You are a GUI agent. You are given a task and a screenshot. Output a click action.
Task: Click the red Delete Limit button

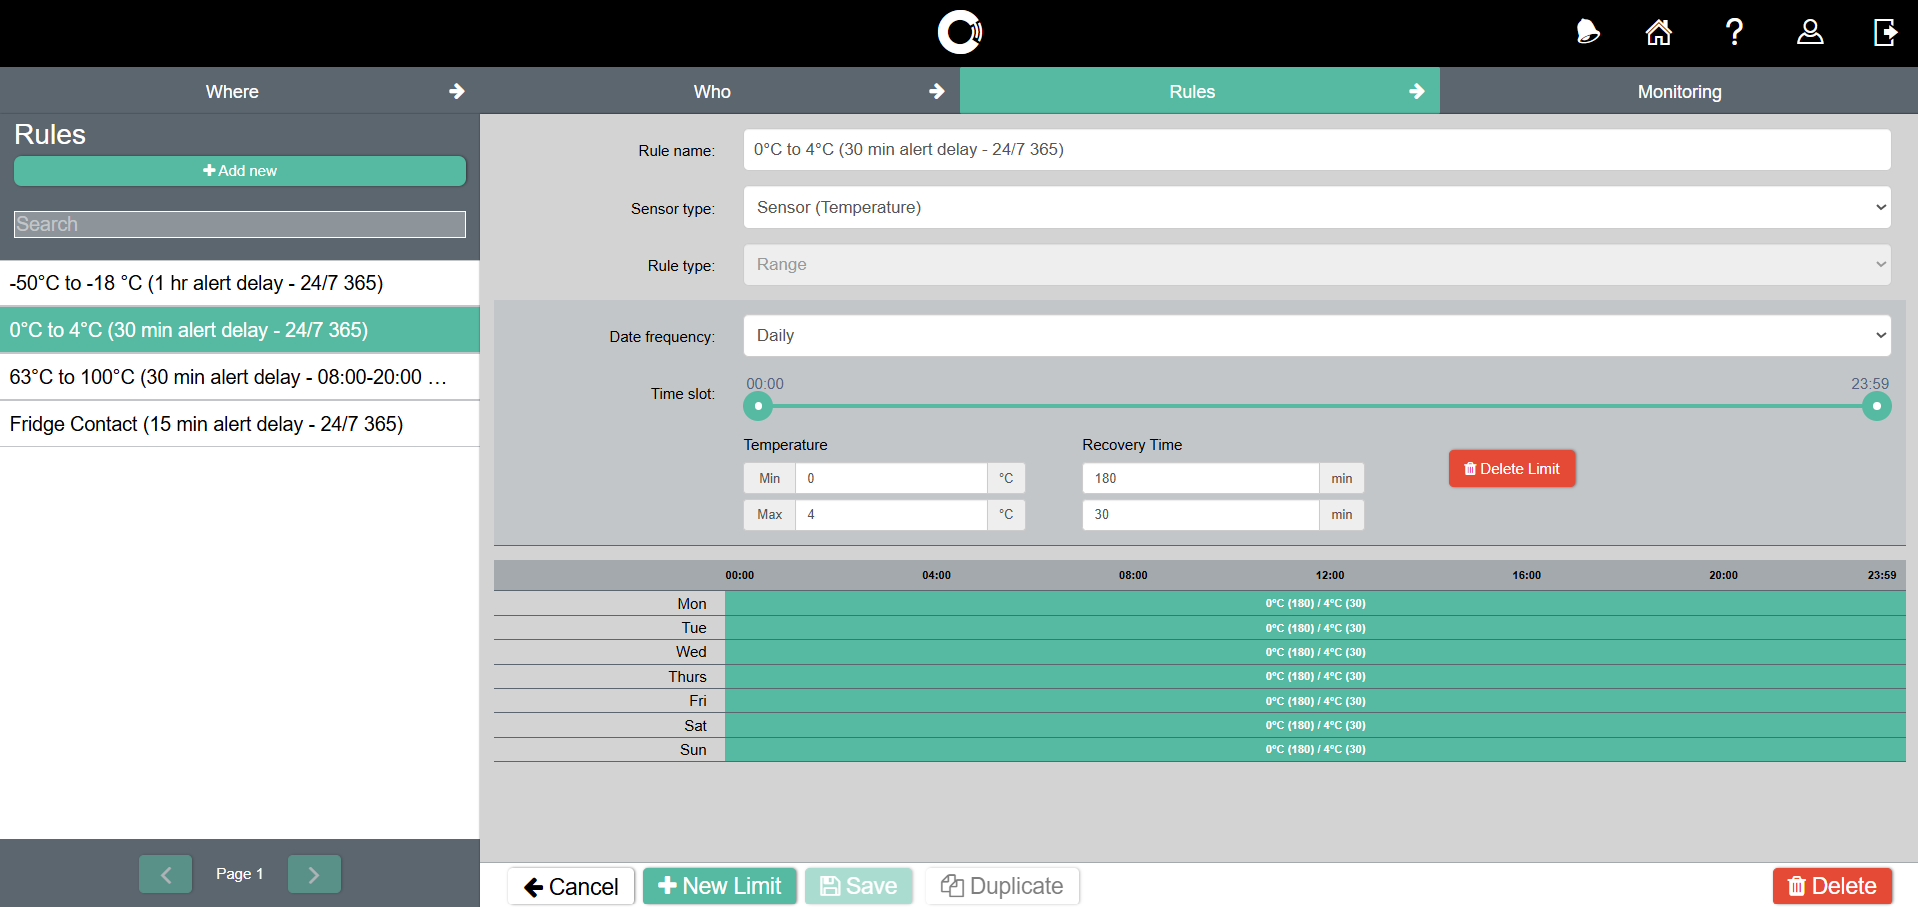click(x=1511, y=468)
